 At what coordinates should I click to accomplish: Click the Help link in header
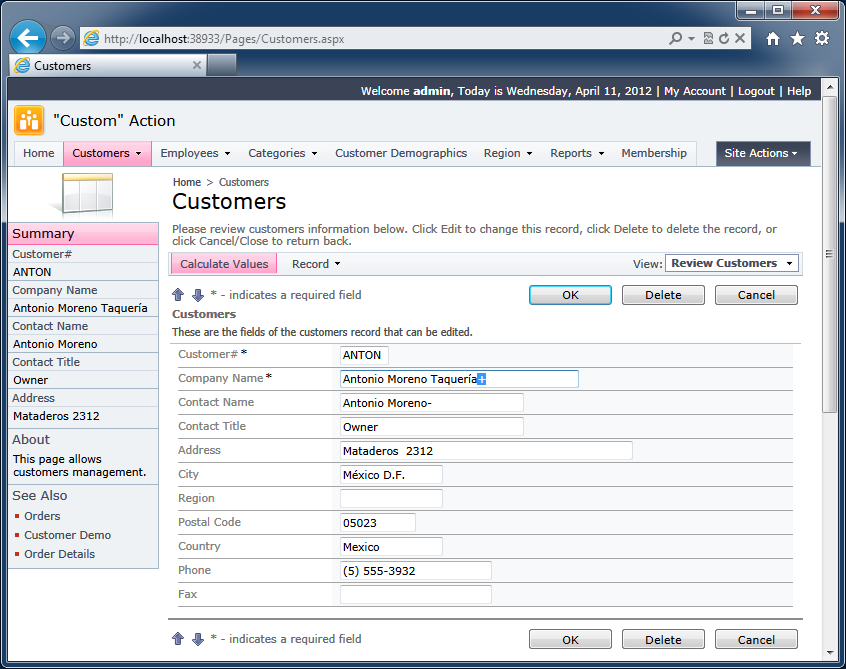tap(799, 91)
